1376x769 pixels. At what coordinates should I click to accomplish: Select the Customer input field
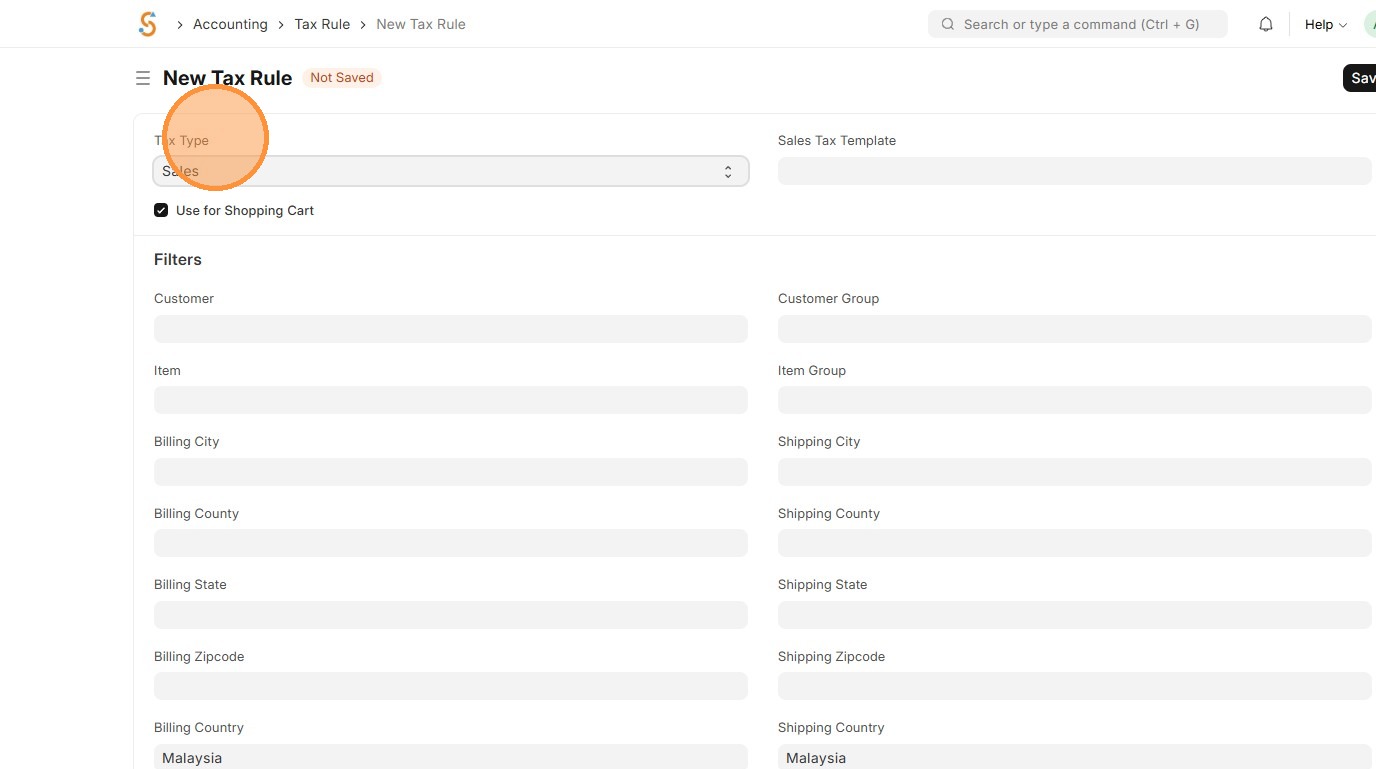(x=450, y=329)
